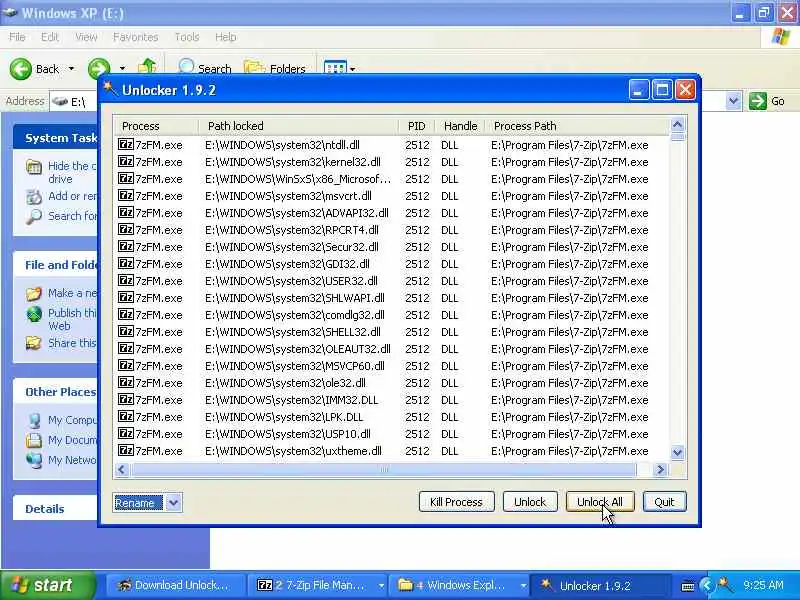Open Tools menu in Windows Explorer
This screenshot has width=800, height=600.
tap(187, 37)
